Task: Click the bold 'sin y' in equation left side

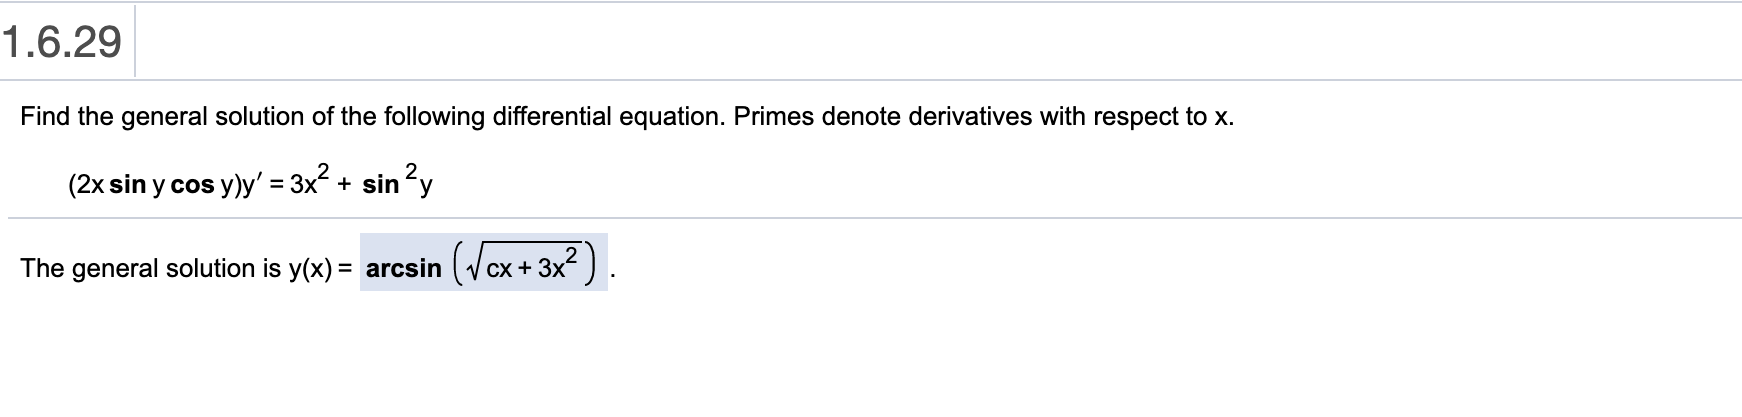Action: click(137, 186)
